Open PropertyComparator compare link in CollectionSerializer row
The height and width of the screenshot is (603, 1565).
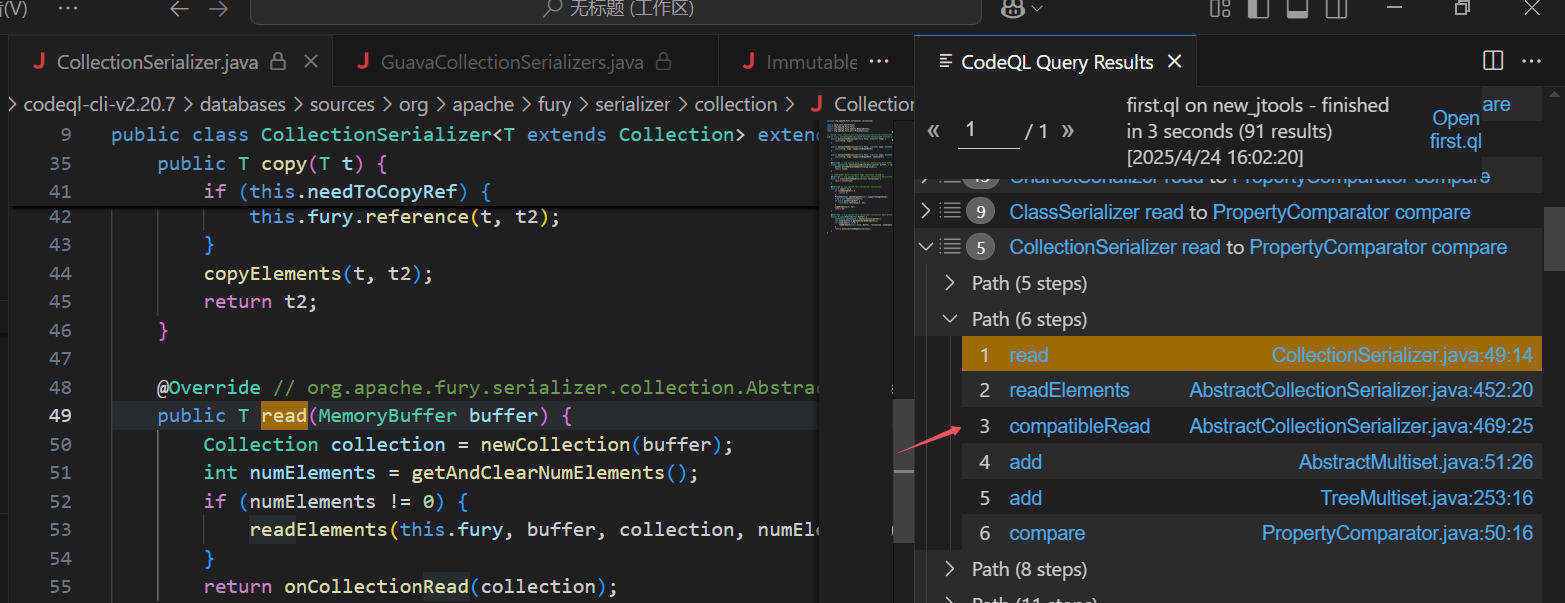[x=1378, y=247]
